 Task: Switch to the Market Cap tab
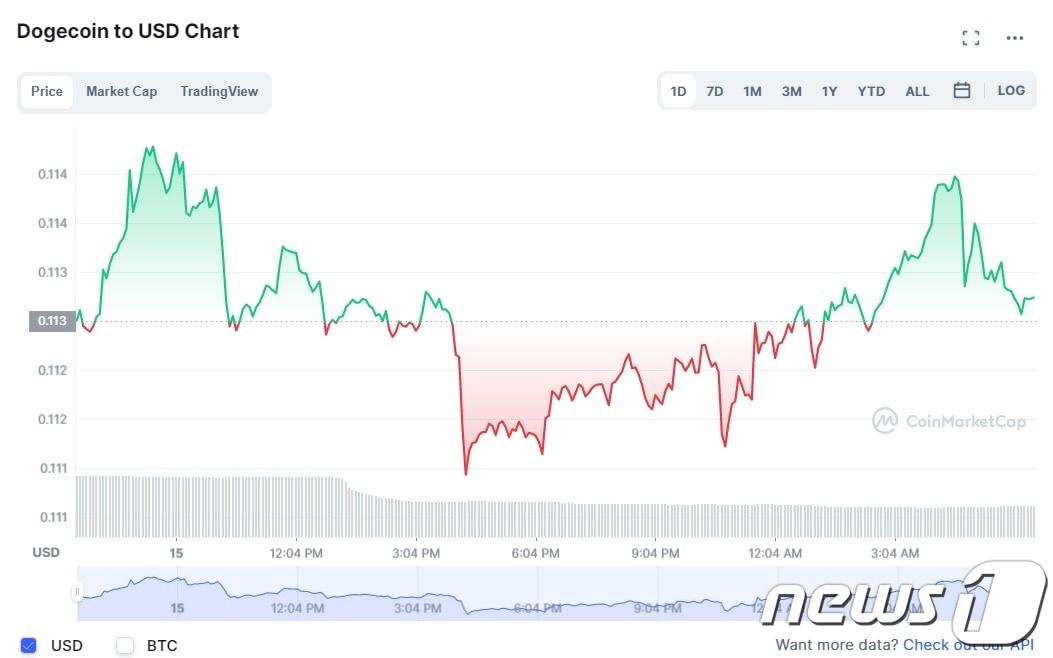point(121,91)
